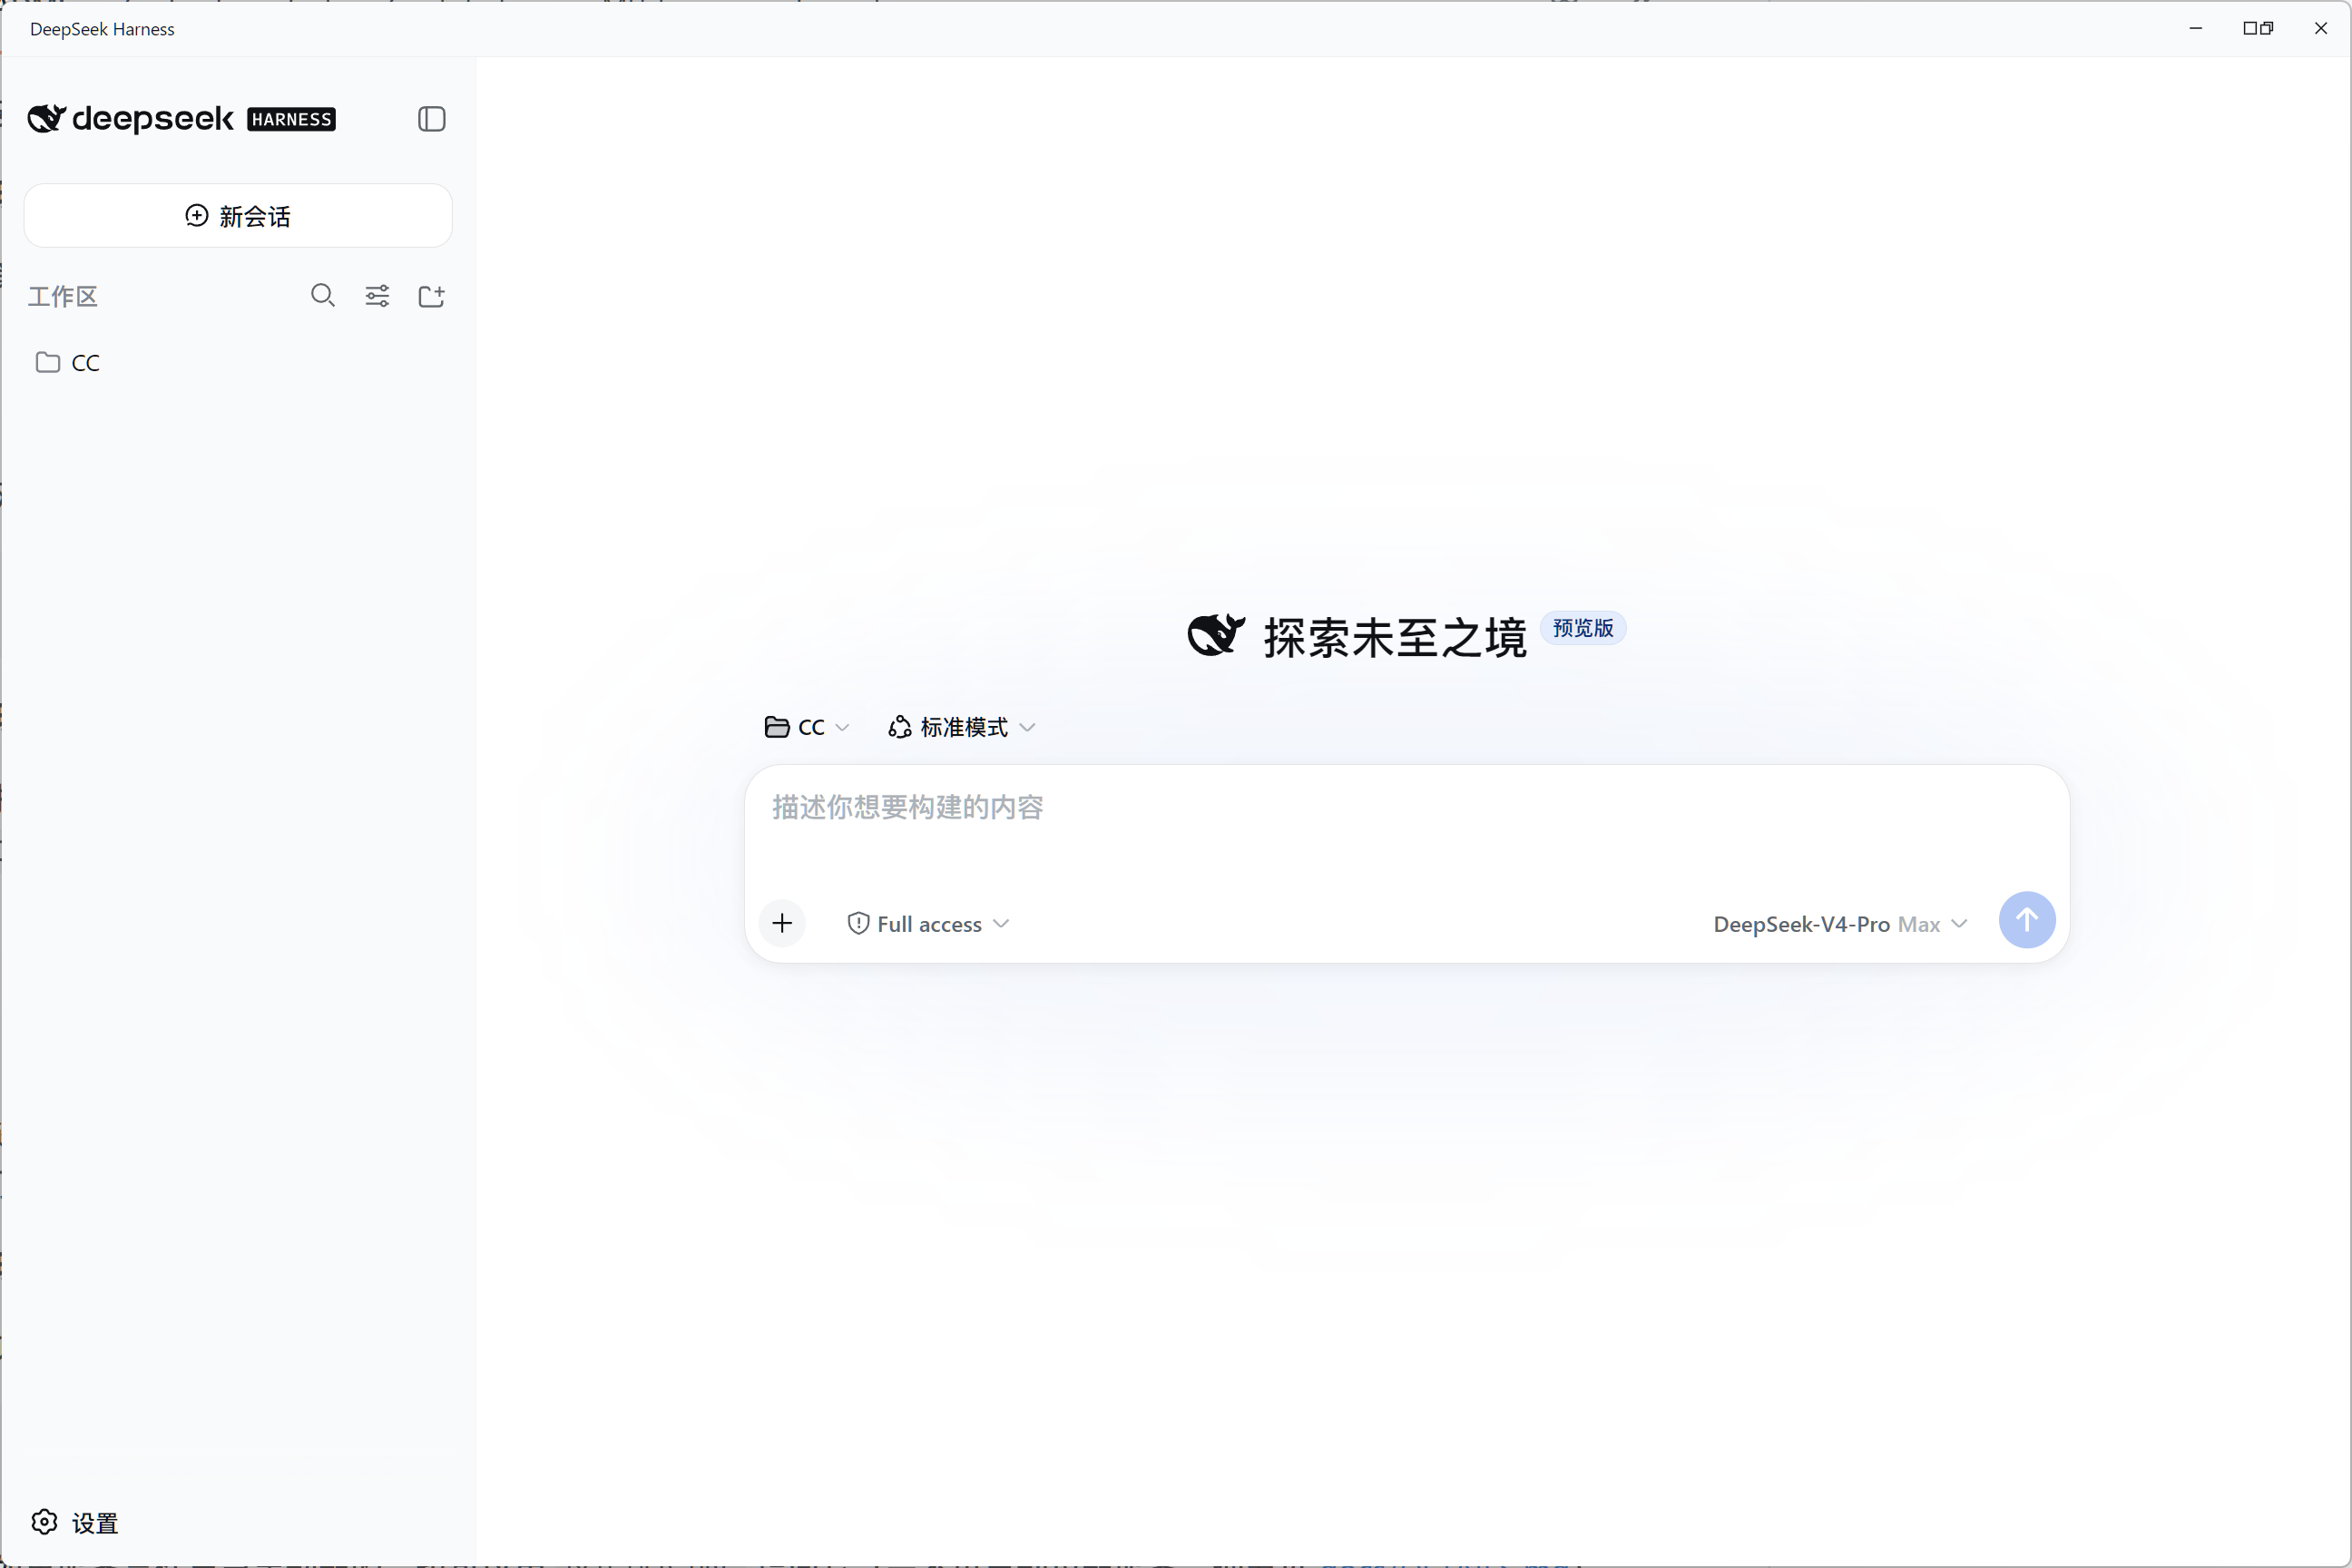
Task: Add a new workspace folder icon
Action: tap(431, 296)
